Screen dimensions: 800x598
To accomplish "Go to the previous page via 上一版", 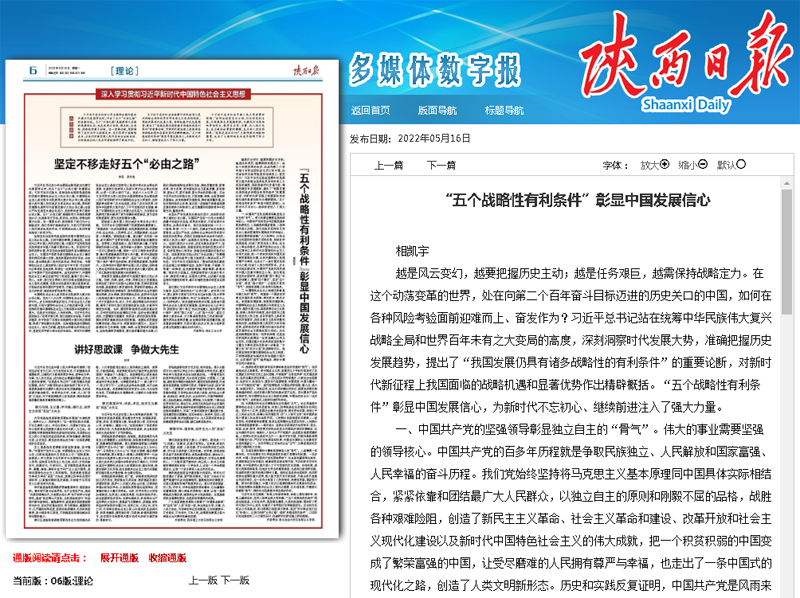I will (x=204, y=580).
